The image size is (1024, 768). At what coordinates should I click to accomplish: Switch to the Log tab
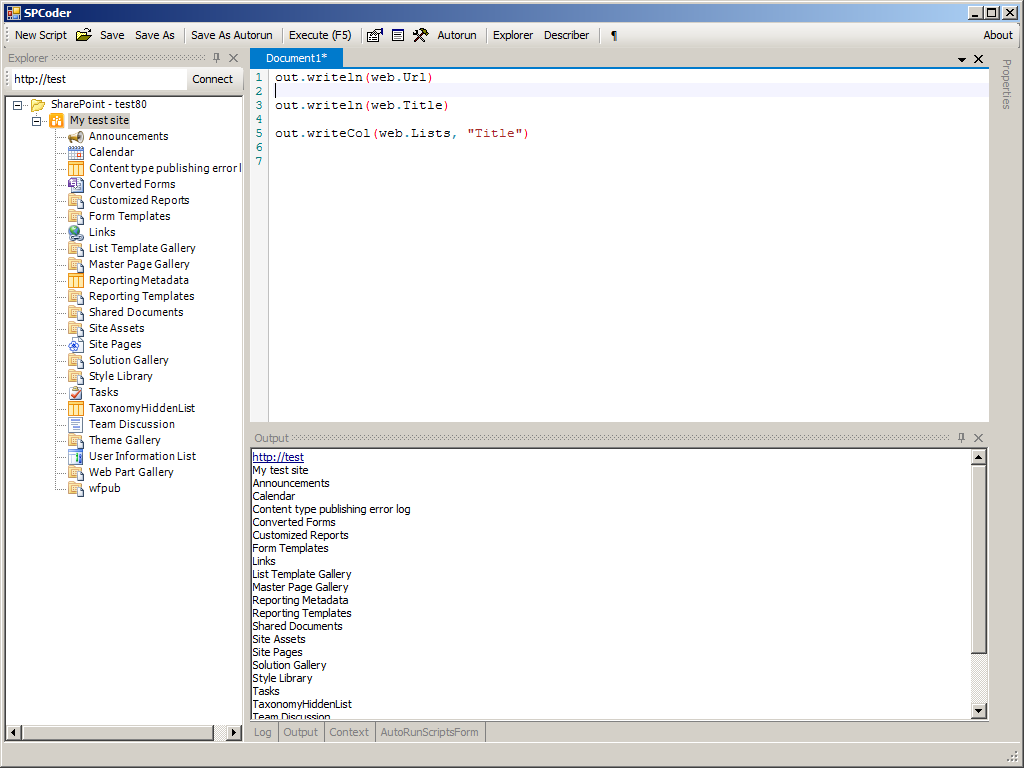pyautogui.click(x=263, y=732)
